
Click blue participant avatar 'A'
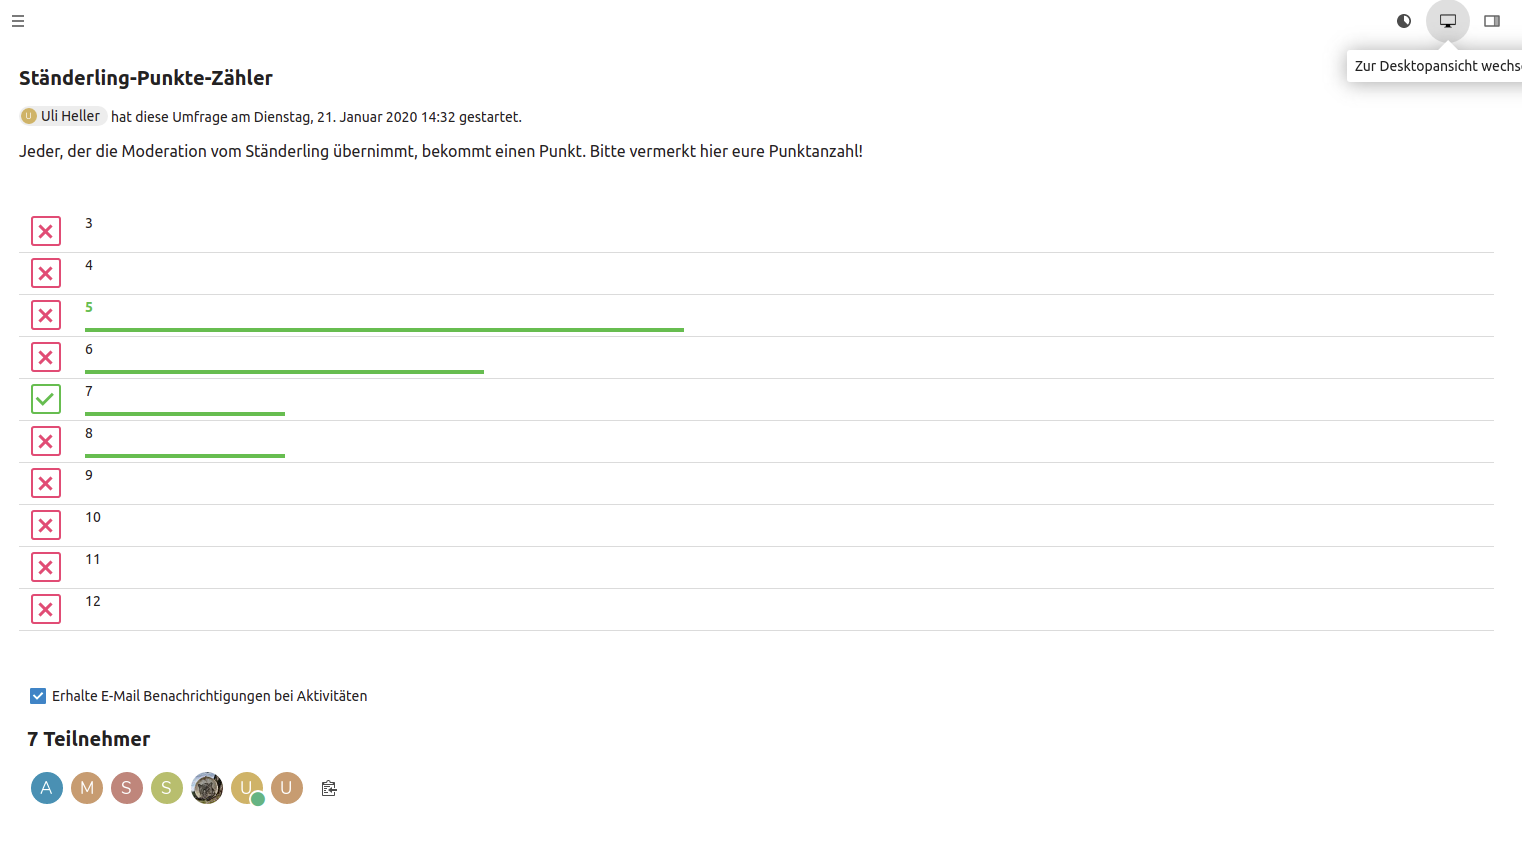pyautogui.click(x=47, y=788)
